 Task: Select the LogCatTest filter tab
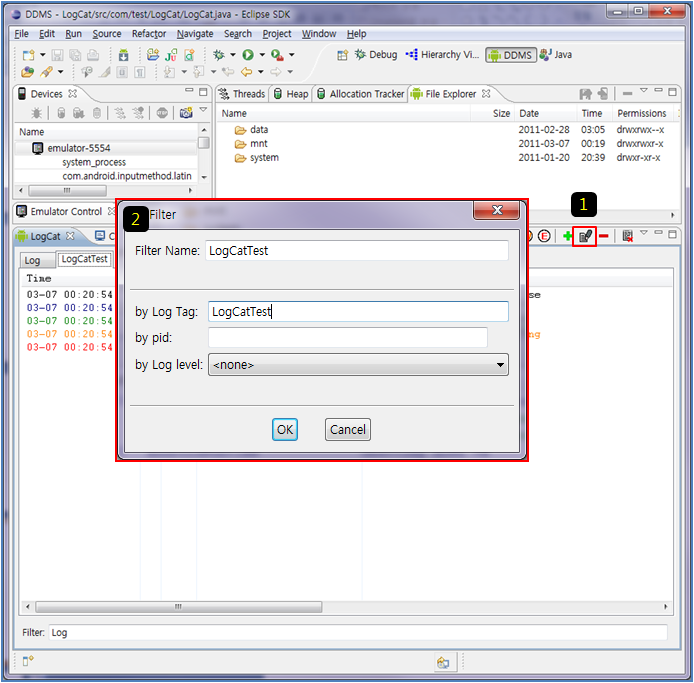[84, 259]
